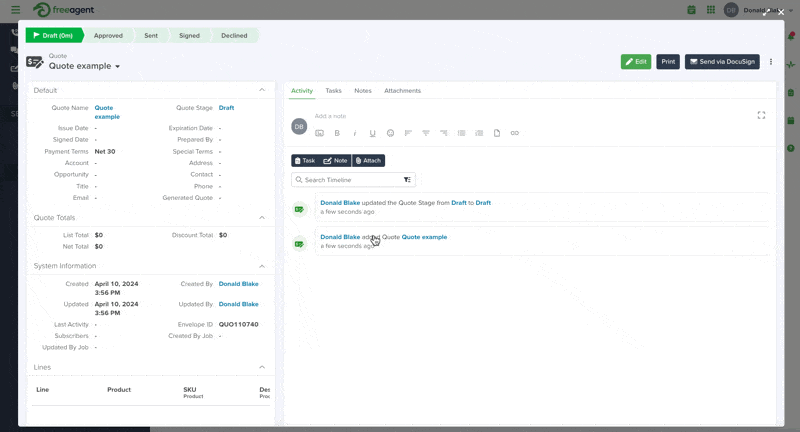Viewport: 800px width, 432px height.
Task: Open the apps grid icon
Action: click(x=711, y=10)
